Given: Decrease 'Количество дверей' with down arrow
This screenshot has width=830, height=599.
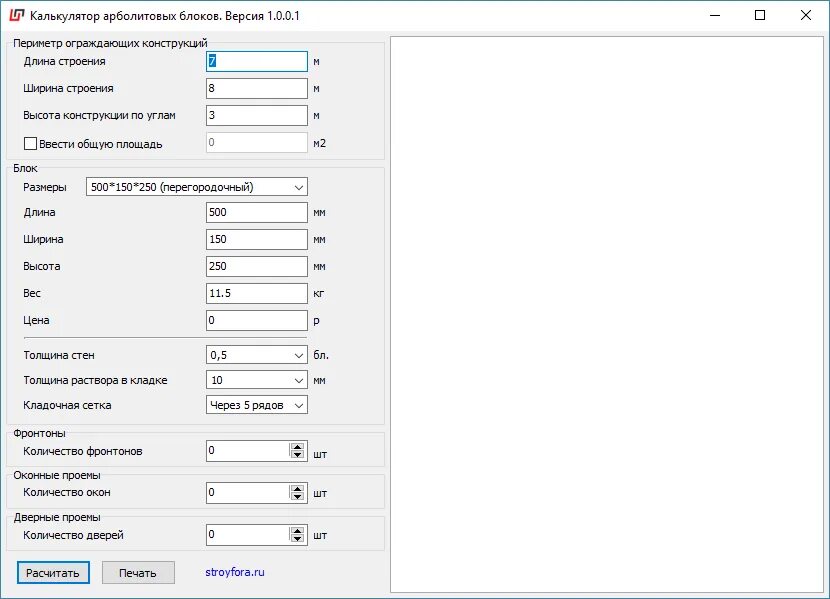Looking at the screenshot, I should [297, 539].
